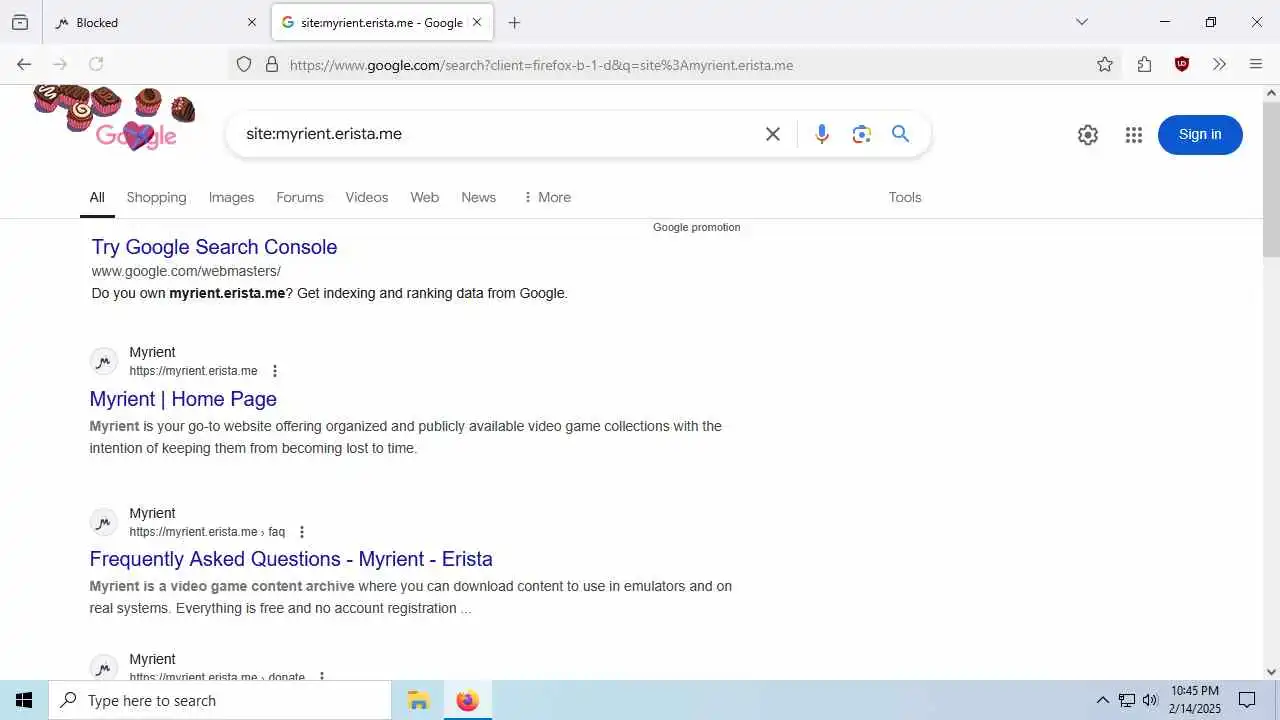
Task: Open Google quick settings gear
Action: (x=1088, y=135)
